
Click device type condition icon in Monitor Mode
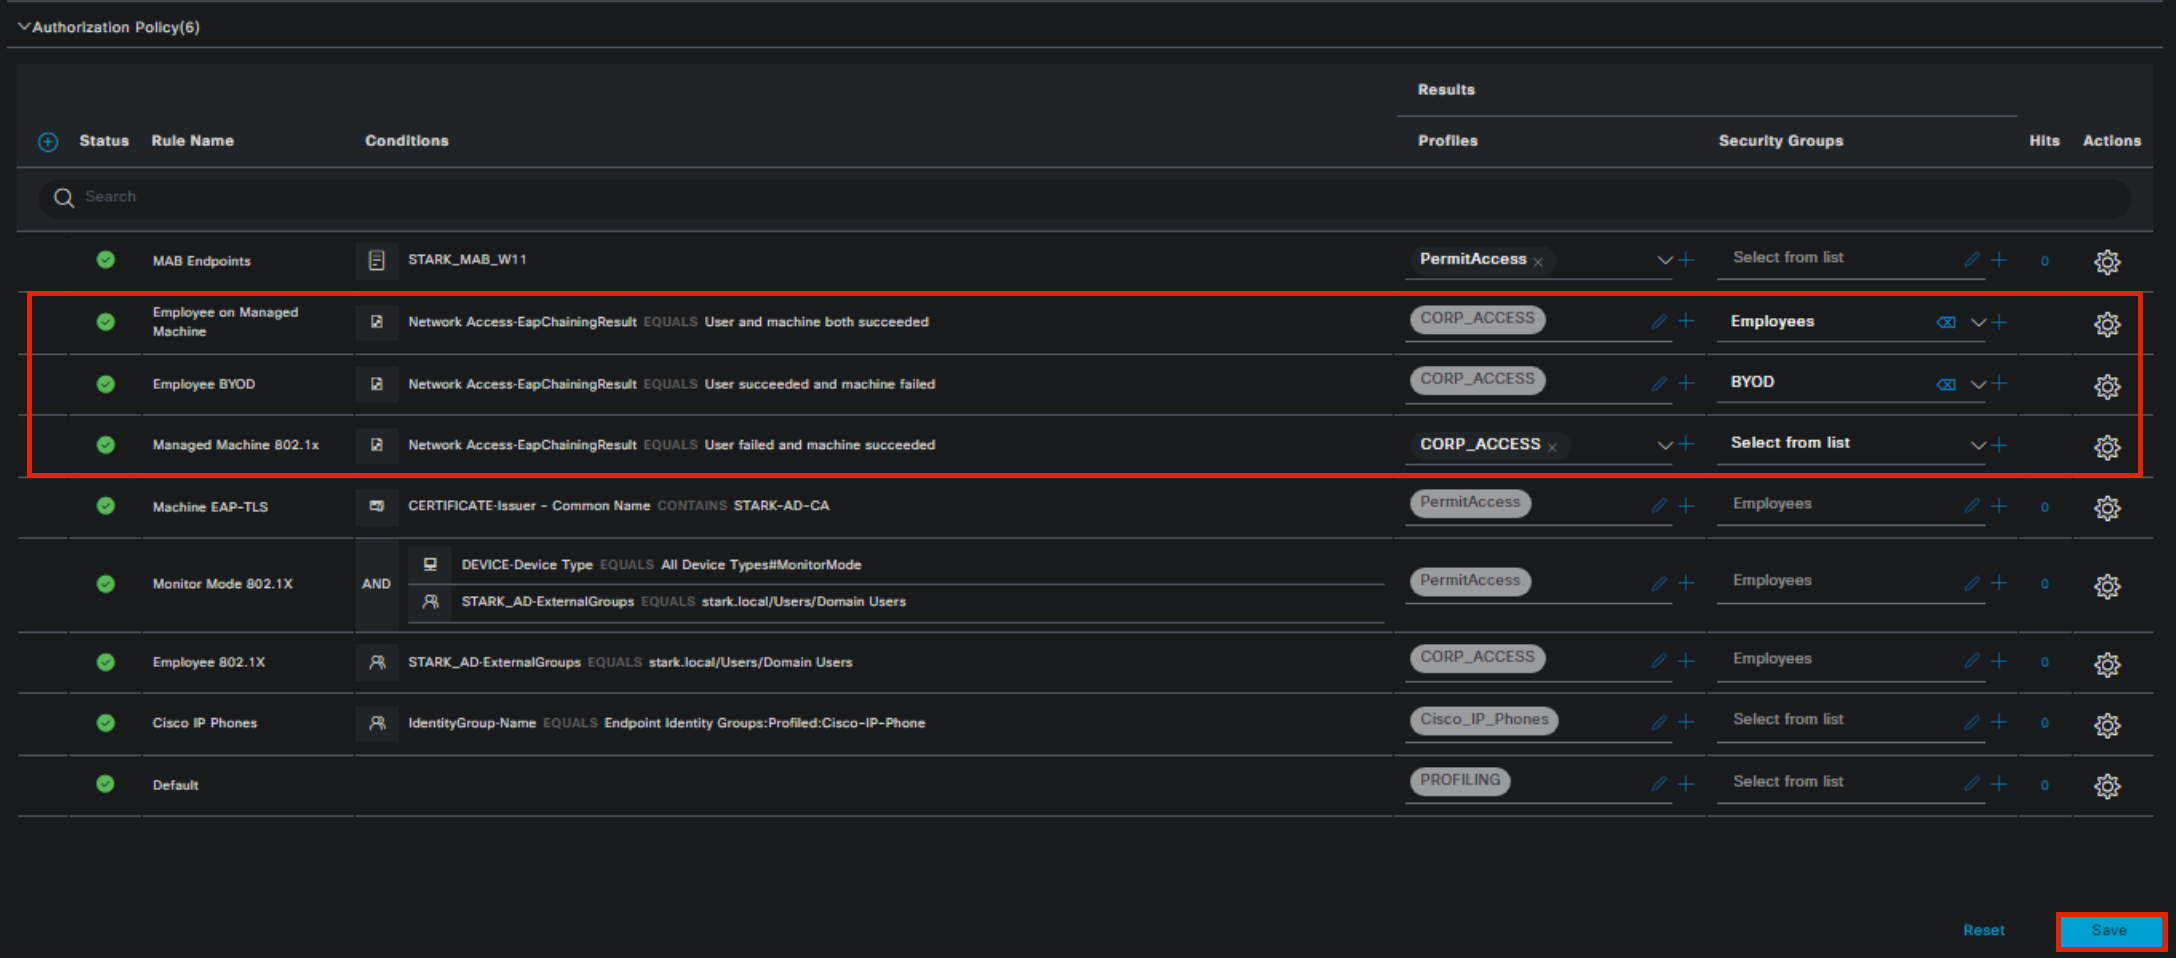pyautogui.click(x=430, y=565)
